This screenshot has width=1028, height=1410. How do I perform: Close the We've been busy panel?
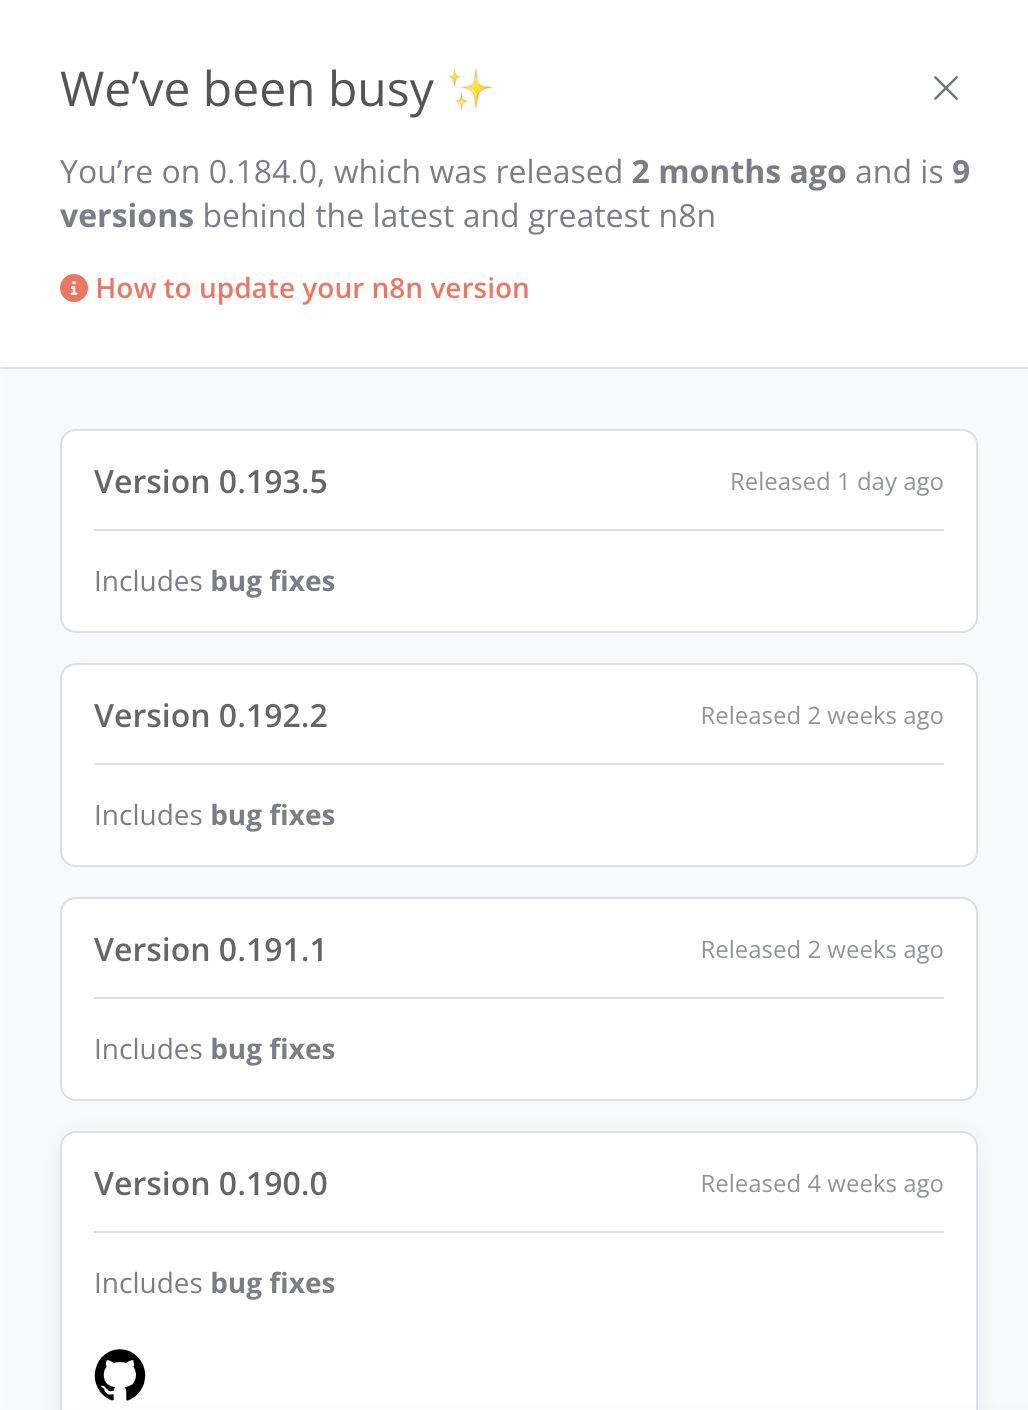(x=945, y=88)
